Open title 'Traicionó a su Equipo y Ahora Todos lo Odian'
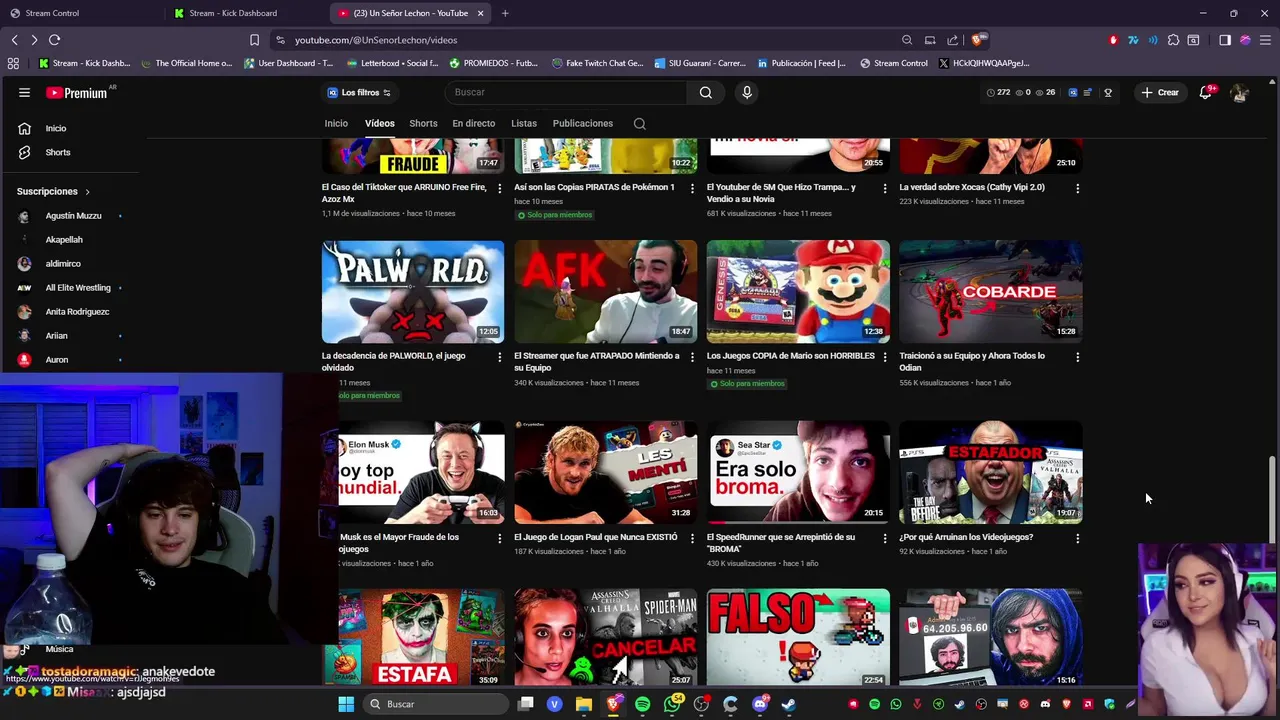1280x720 pixels. coord(972,362)
